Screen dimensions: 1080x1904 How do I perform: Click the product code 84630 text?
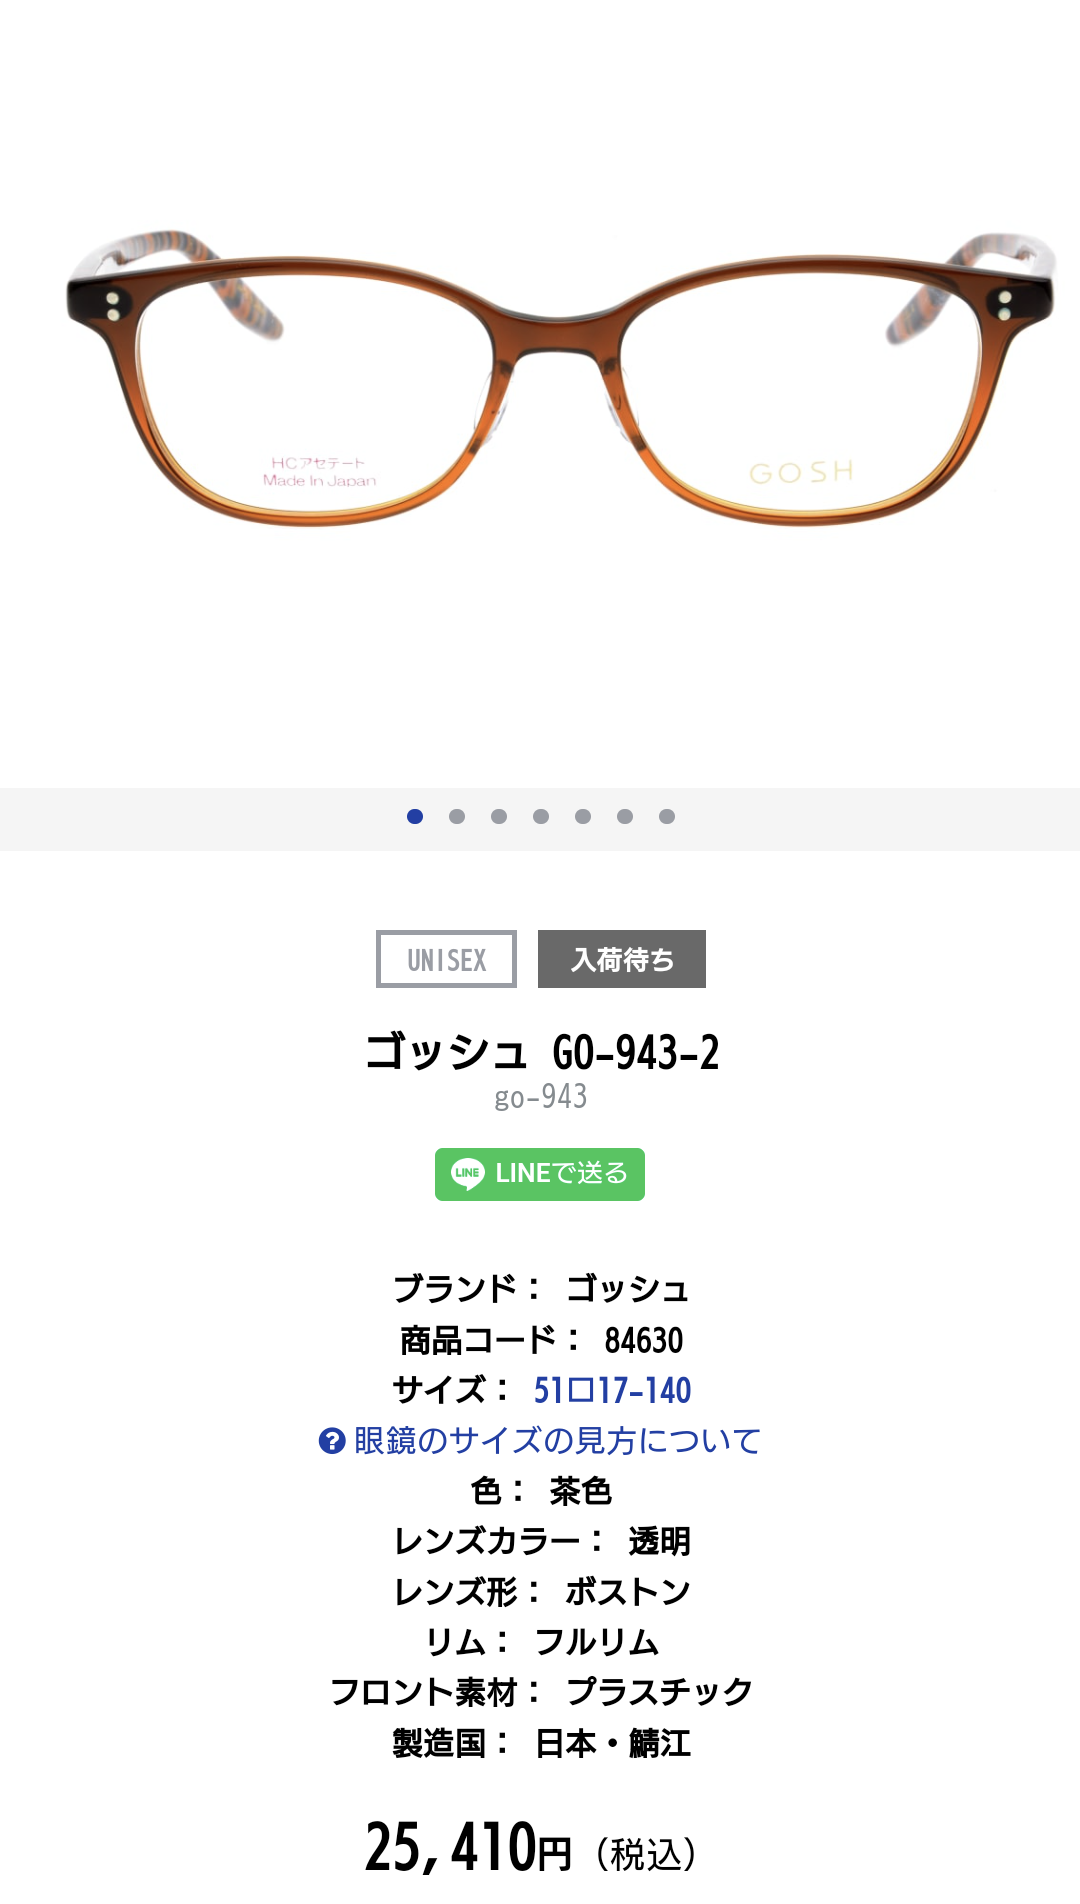coord(644,1340)
